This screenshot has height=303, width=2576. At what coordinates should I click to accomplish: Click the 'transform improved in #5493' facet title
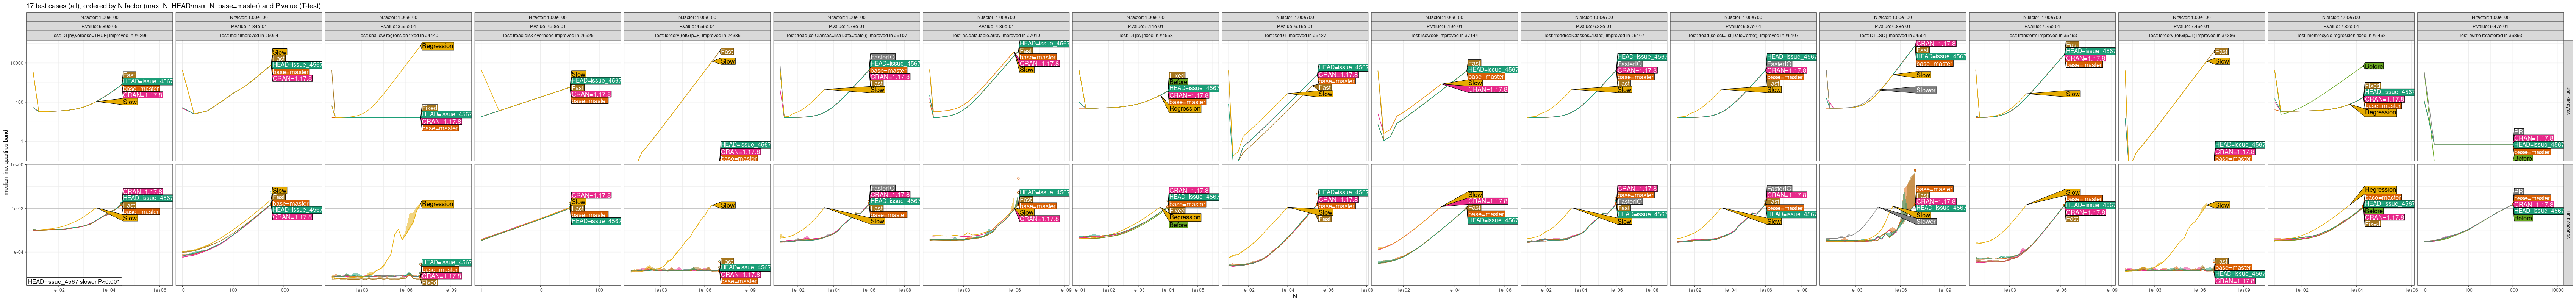click(x=2041, y=35)
